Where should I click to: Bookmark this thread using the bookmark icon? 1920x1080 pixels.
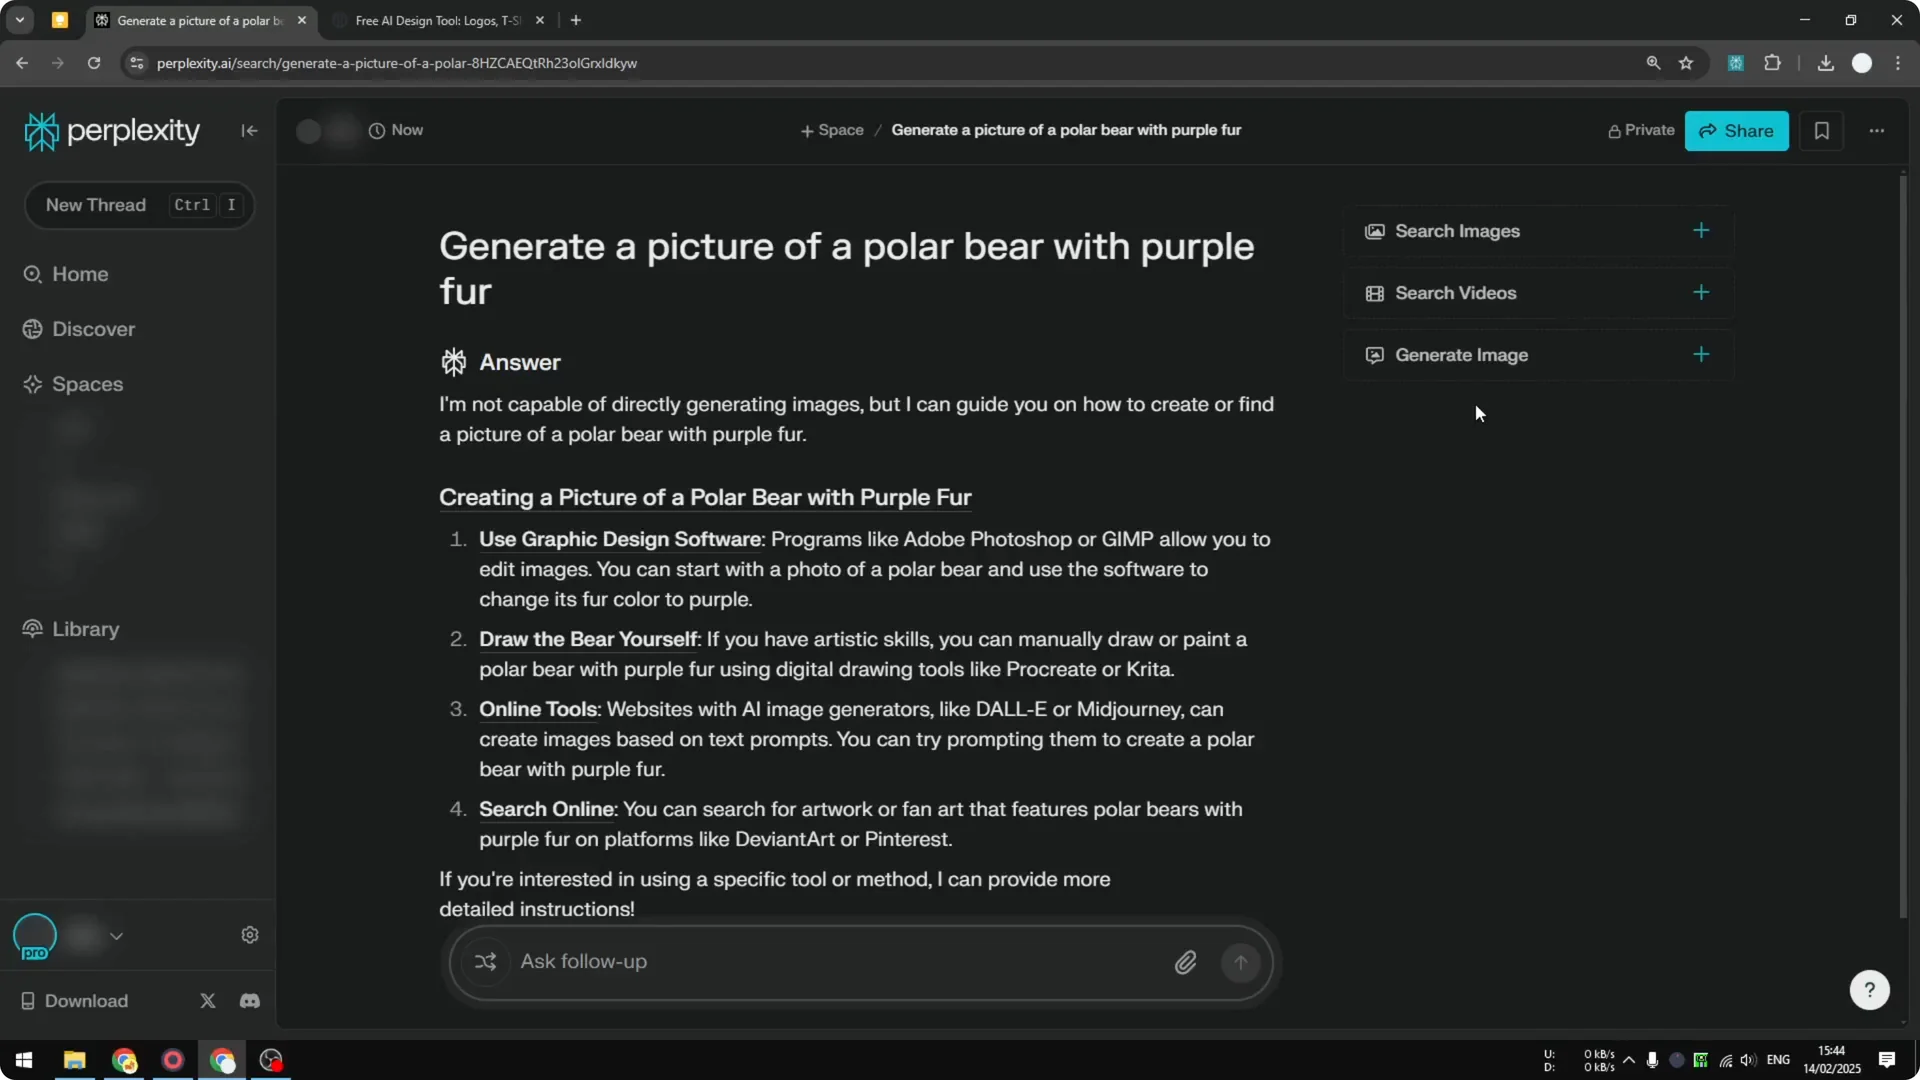pyautogui.click(x=1822, y=130)
